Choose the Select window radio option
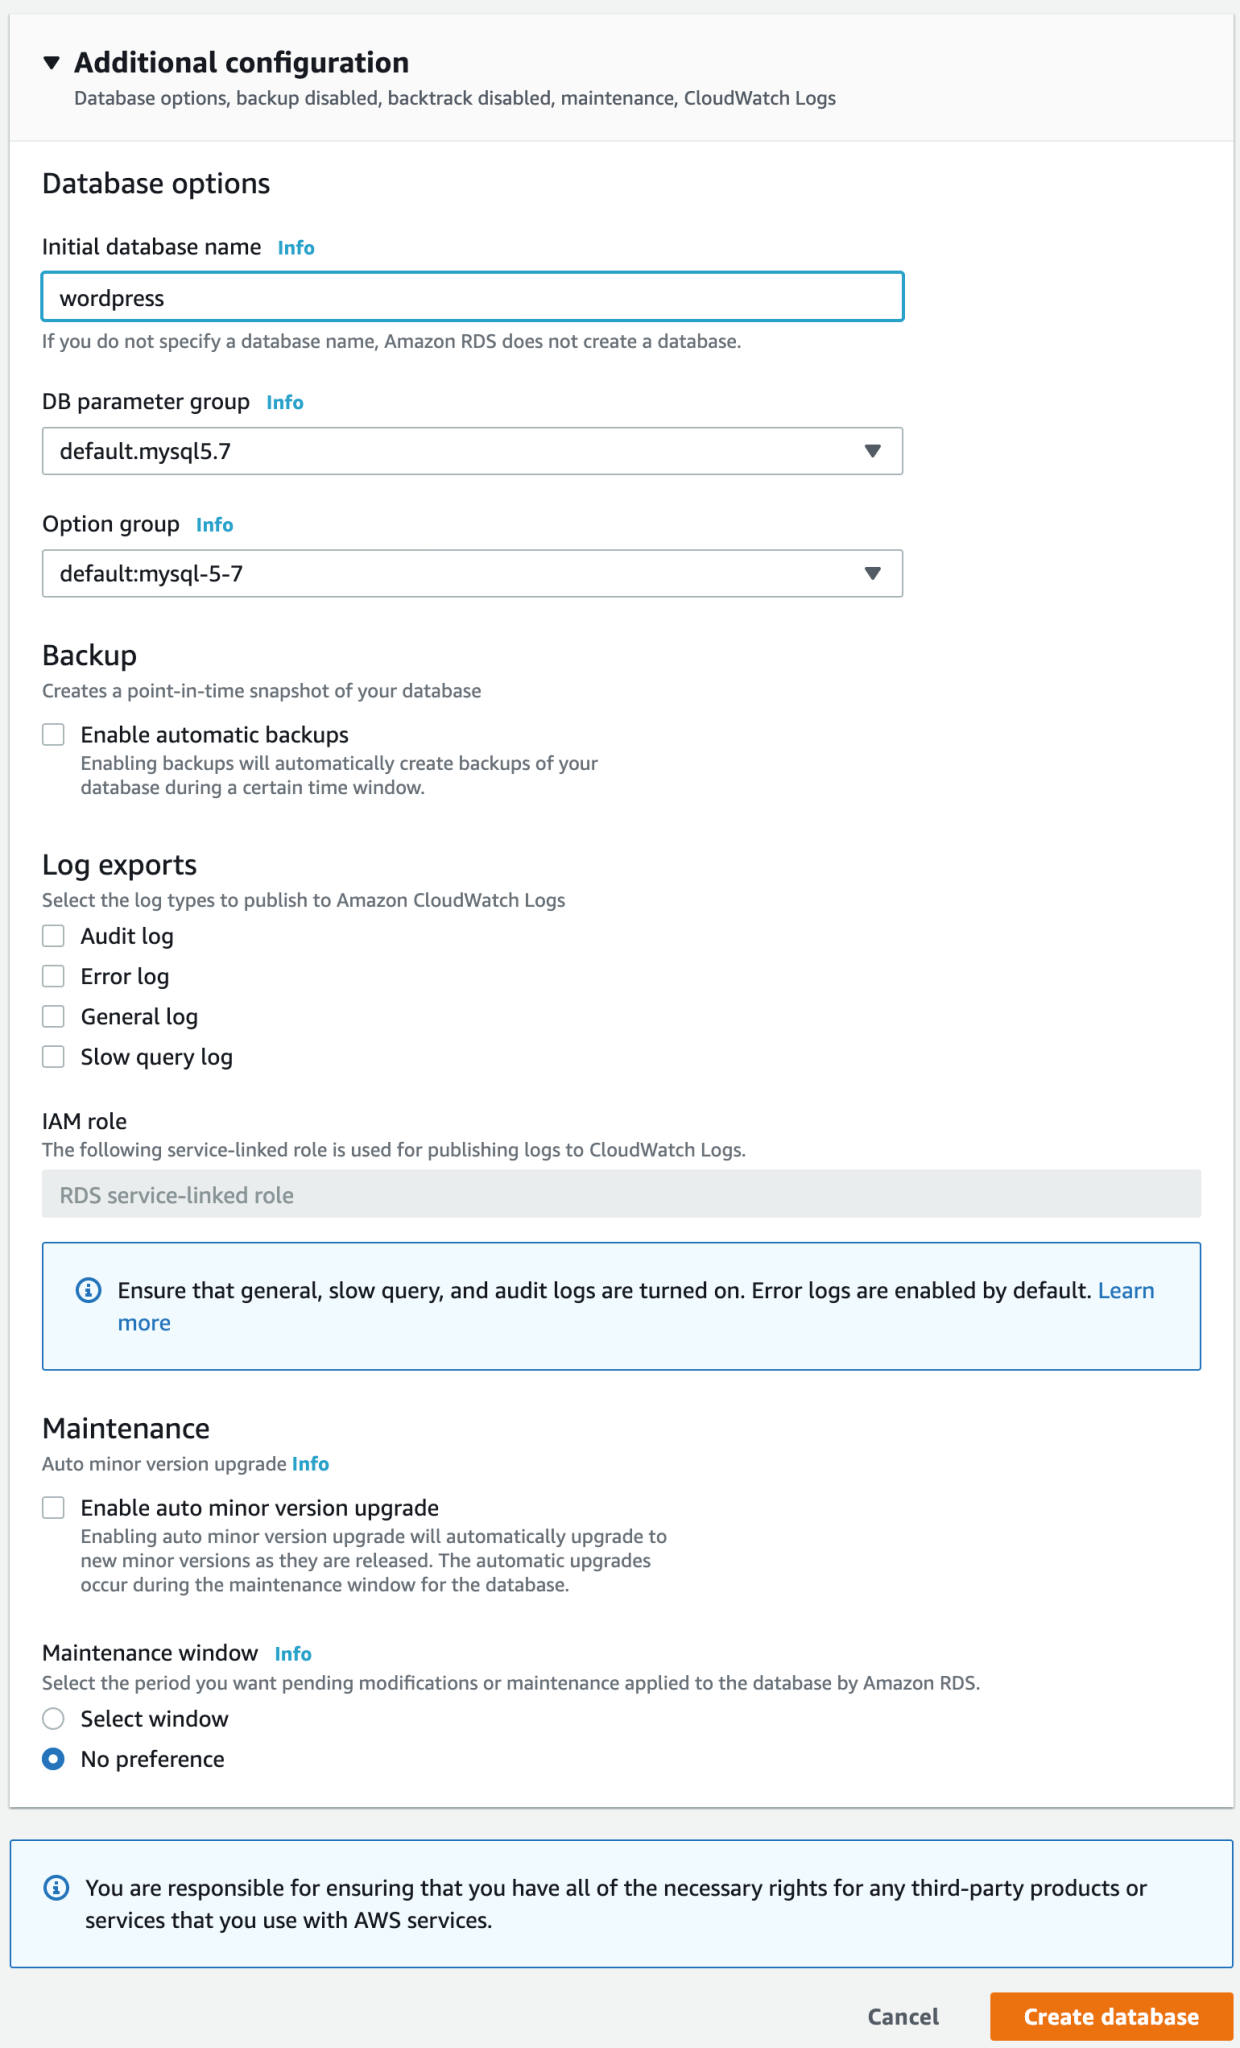 [x=54, y=1719]
